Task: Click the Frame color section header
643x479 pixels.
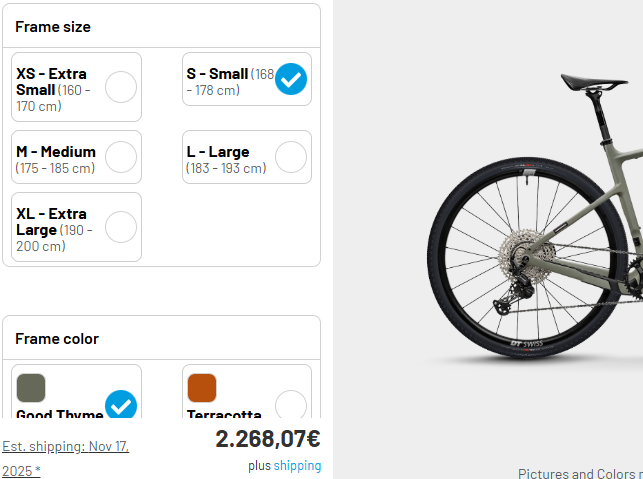Action: tap(57, 339)
